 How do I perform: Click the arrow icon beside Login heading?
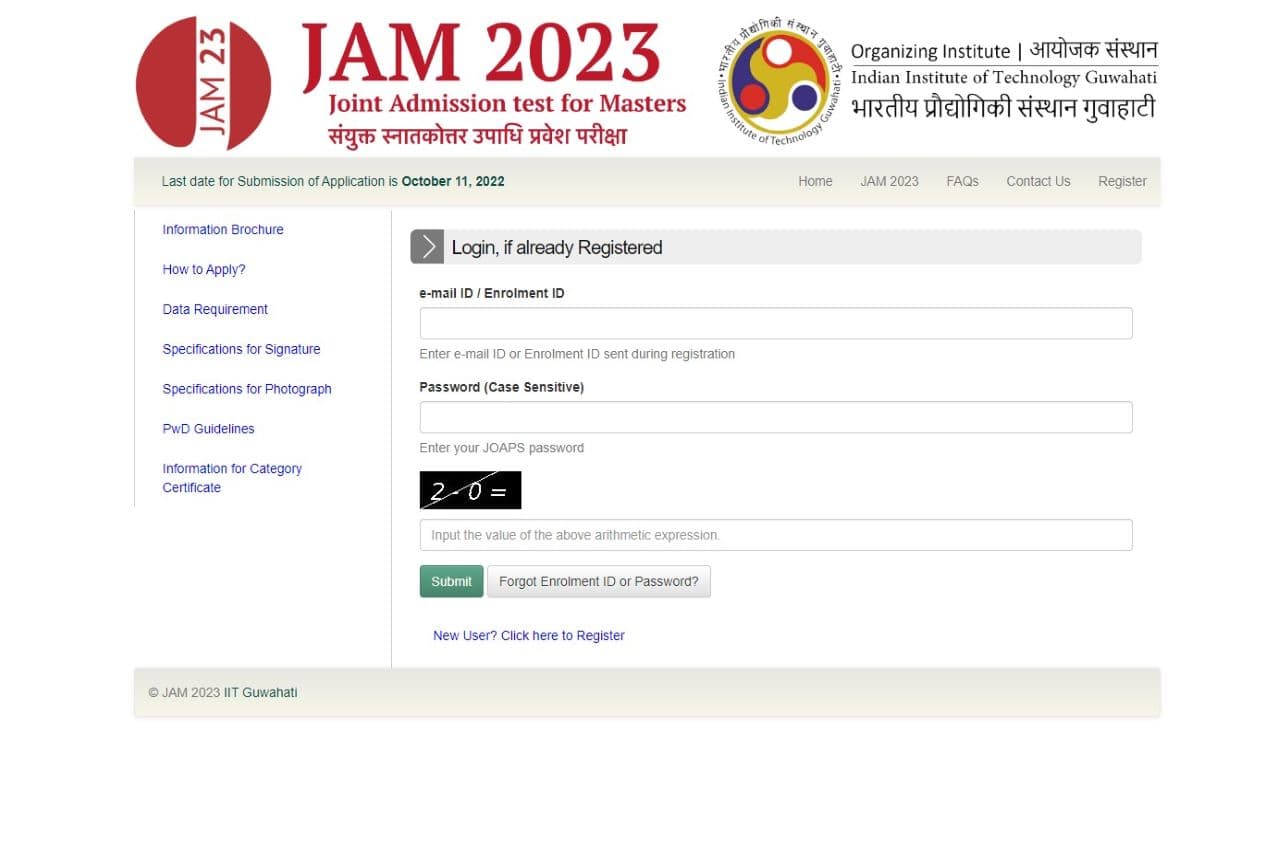coord(427,247)
